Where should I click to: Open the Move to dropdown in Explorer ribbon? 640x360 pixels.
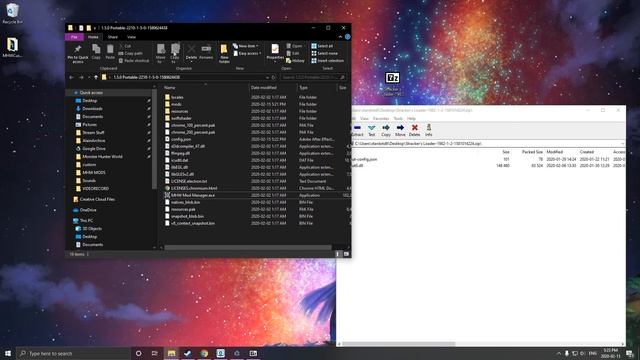point(161,53)
